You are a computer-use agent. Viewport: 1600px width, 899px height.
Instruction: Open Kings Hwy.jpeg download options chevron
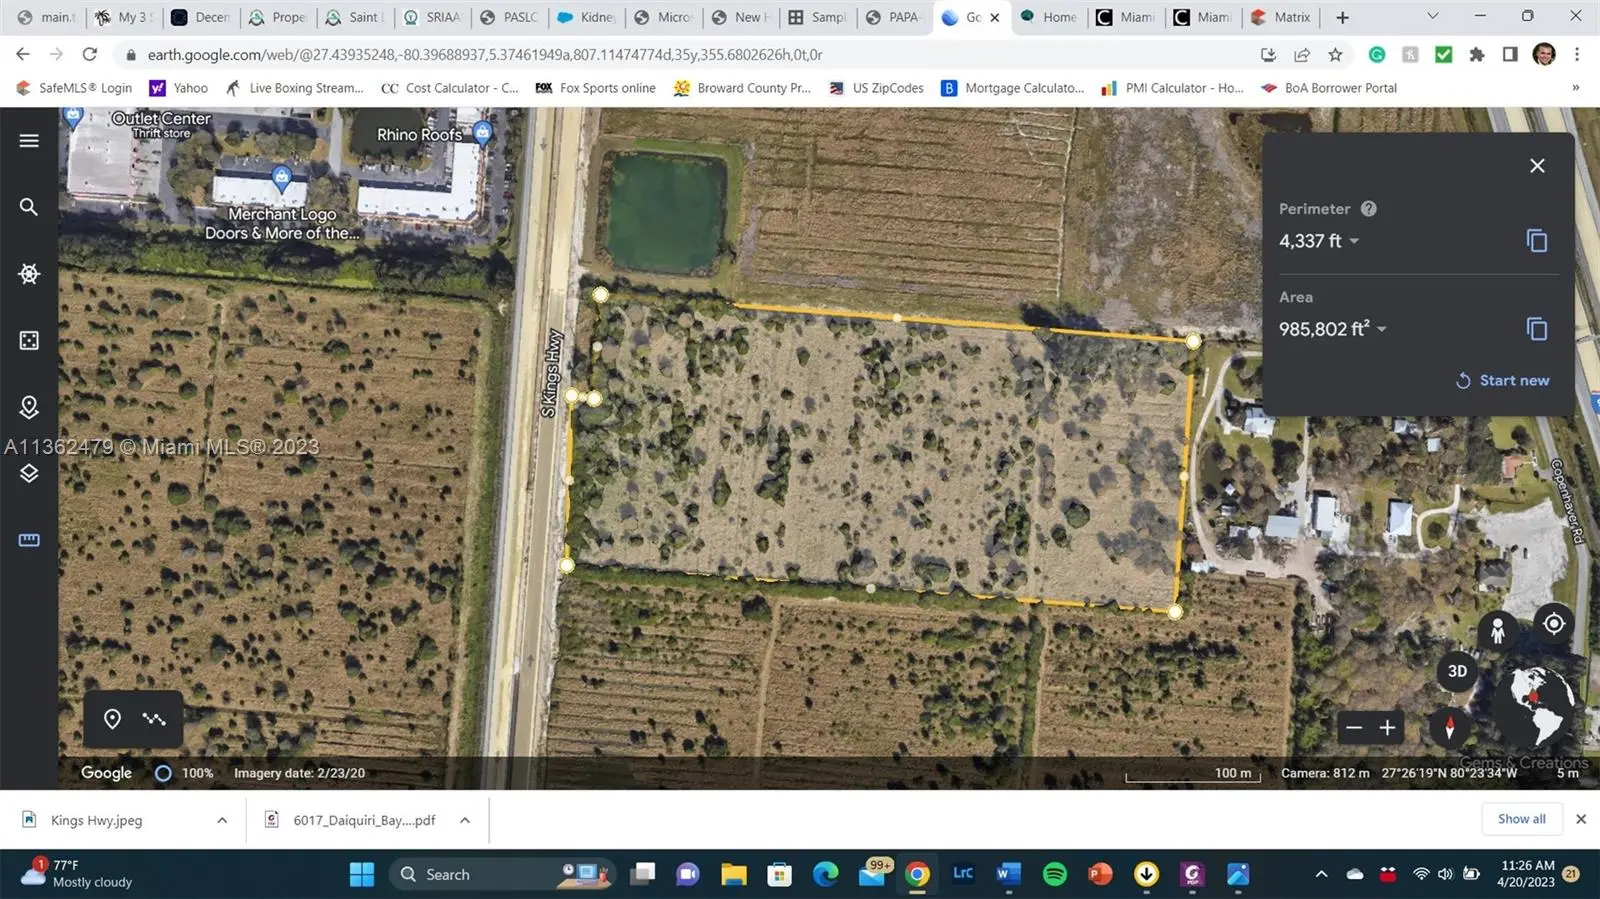pos(222,820)
